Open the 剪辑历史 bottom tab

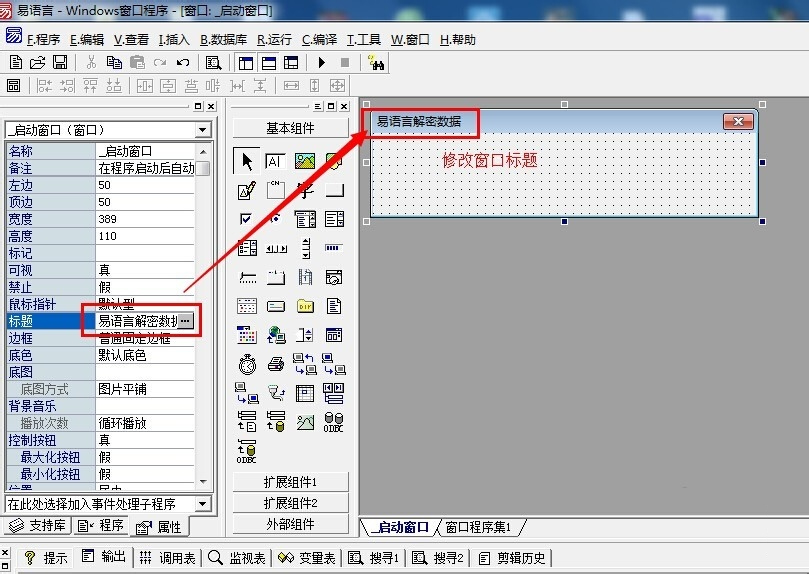point(512,557)
